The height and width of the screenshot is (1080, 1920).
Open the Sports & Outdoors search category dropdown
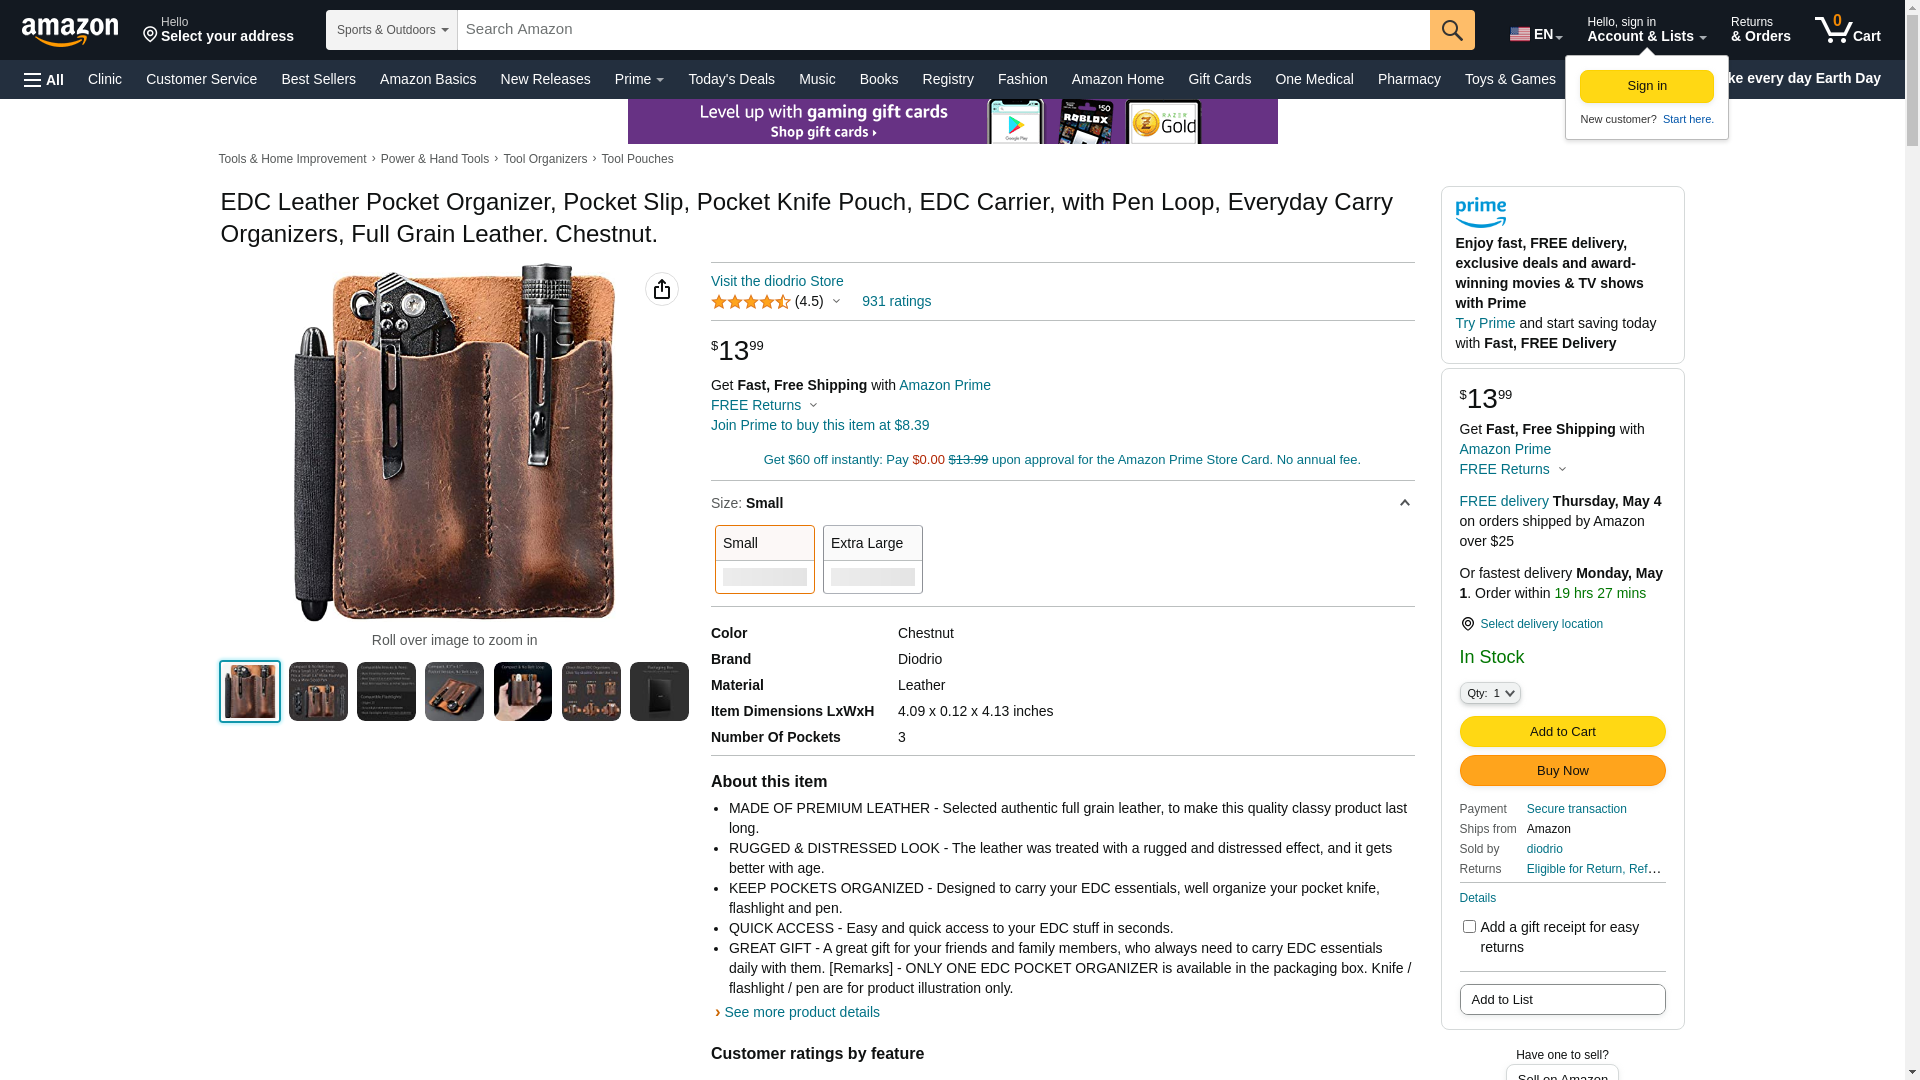(x=392, y=30)
